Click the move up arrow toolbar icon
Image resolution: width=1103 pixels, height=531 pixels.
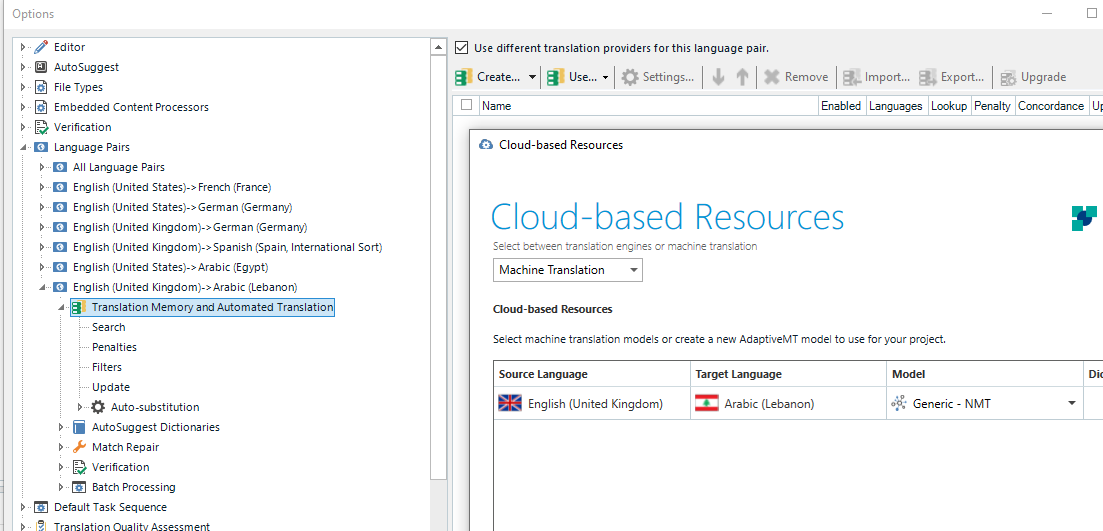[742, 77]
